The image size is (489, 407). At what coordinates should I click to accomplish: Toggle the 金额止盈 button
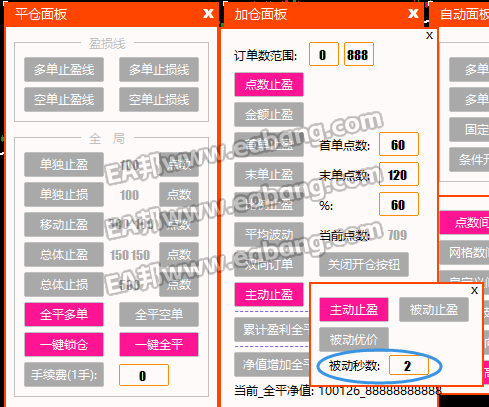pos(269,114)
